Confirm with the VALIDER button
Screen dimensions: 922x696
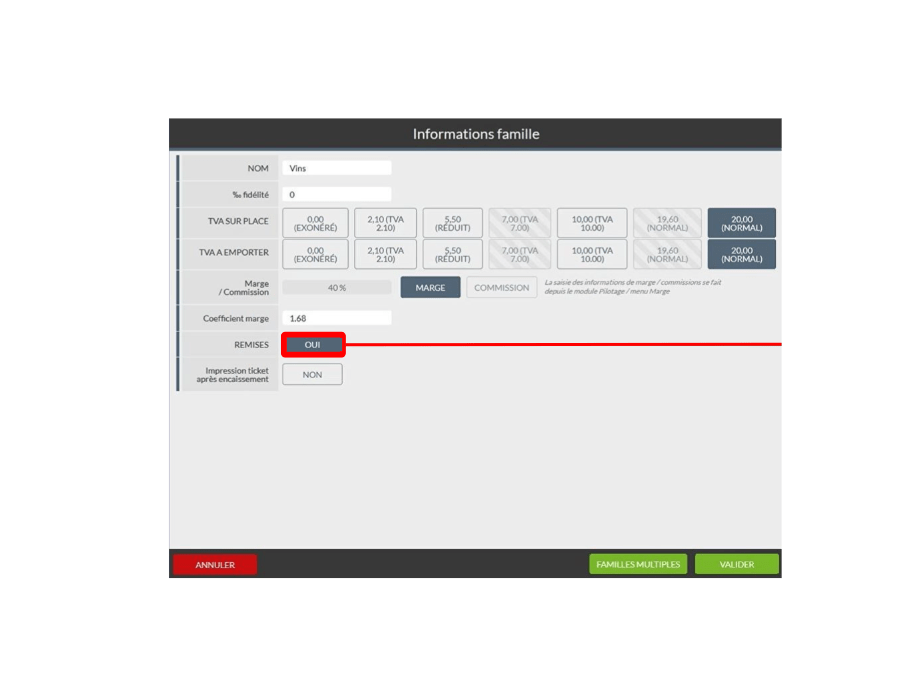737,564
